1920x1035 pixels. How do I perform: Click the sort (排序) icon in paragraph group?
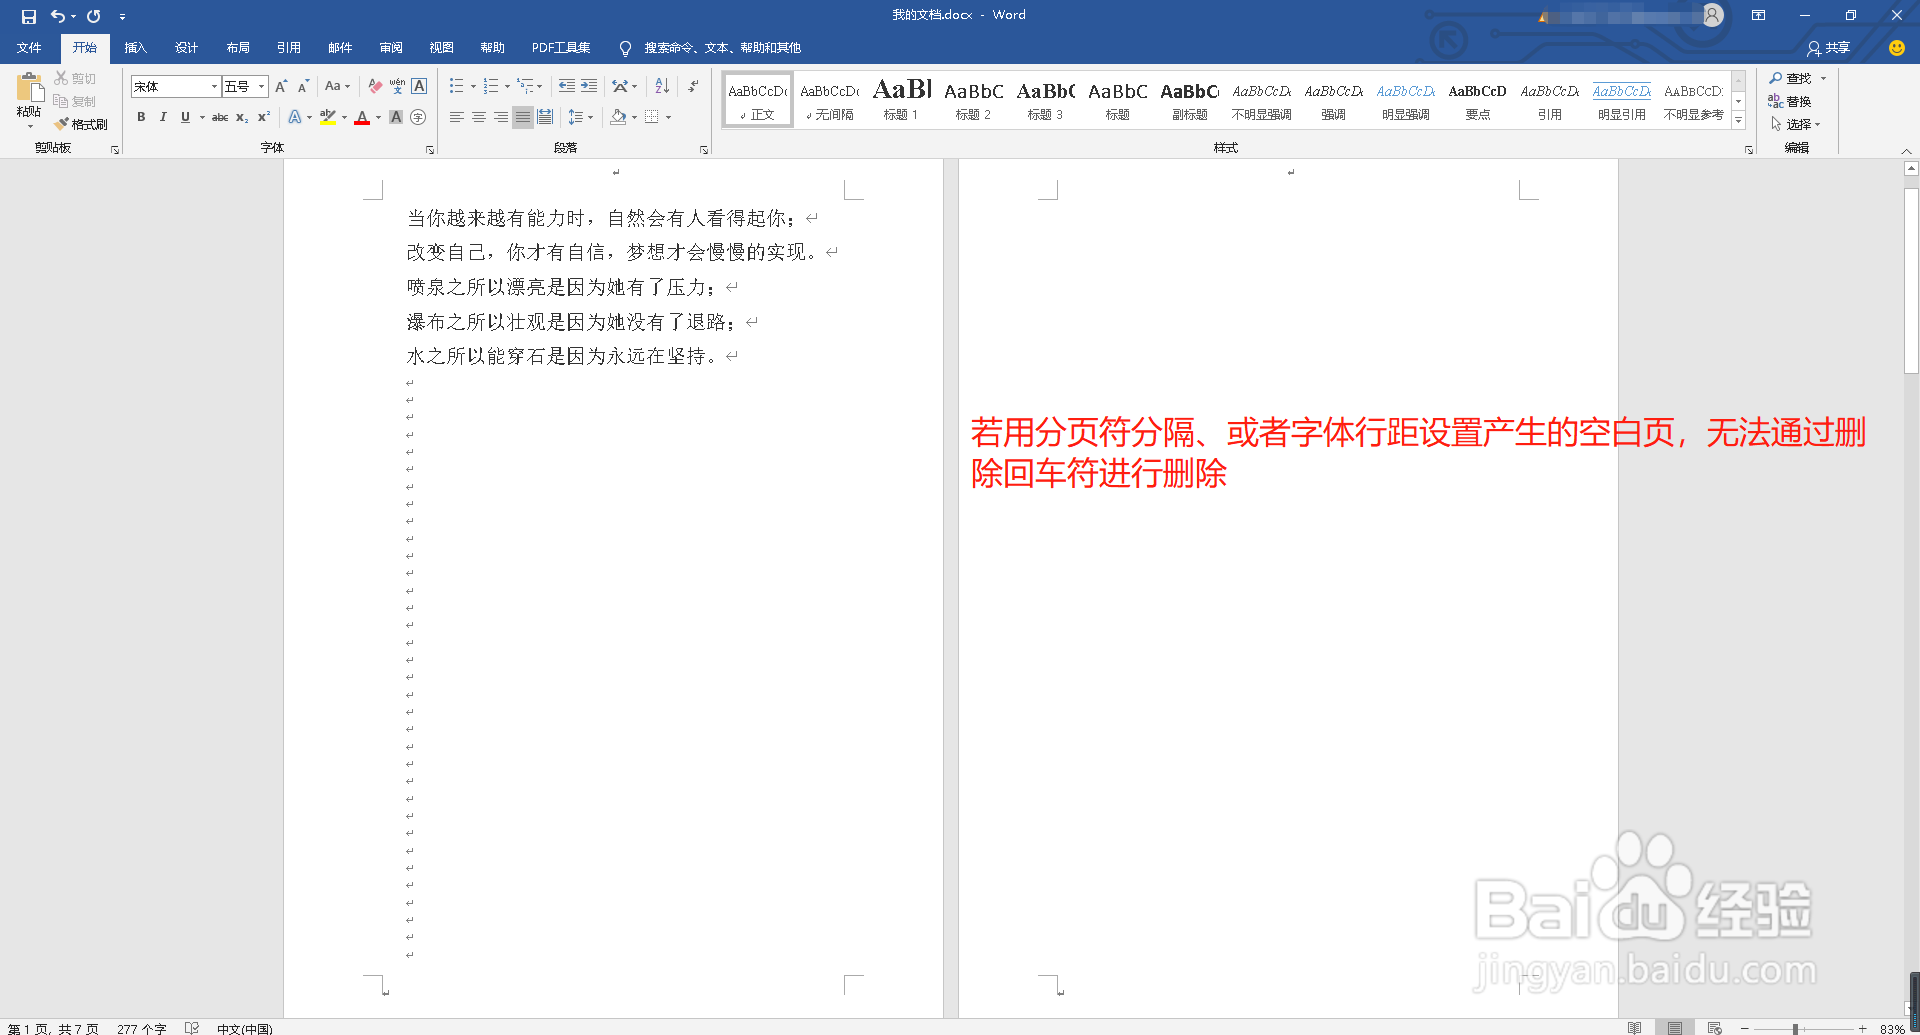[661, 86]
